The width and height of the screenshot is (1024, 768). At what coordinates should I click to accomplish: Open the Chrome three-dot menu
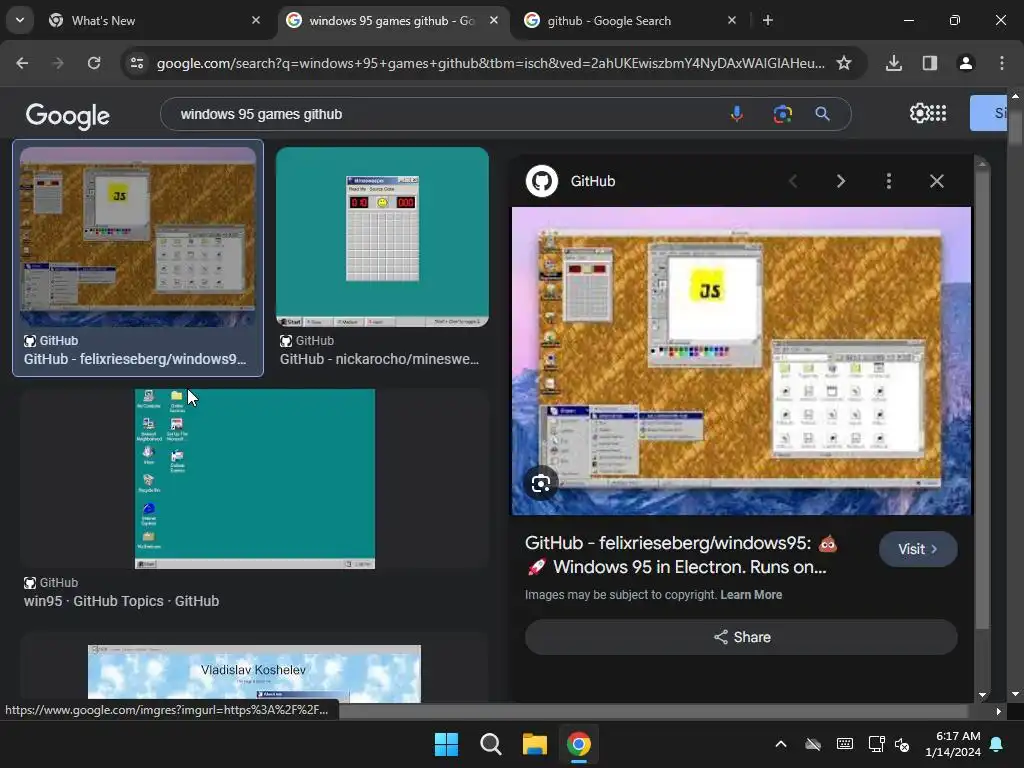click(1002, 63)
